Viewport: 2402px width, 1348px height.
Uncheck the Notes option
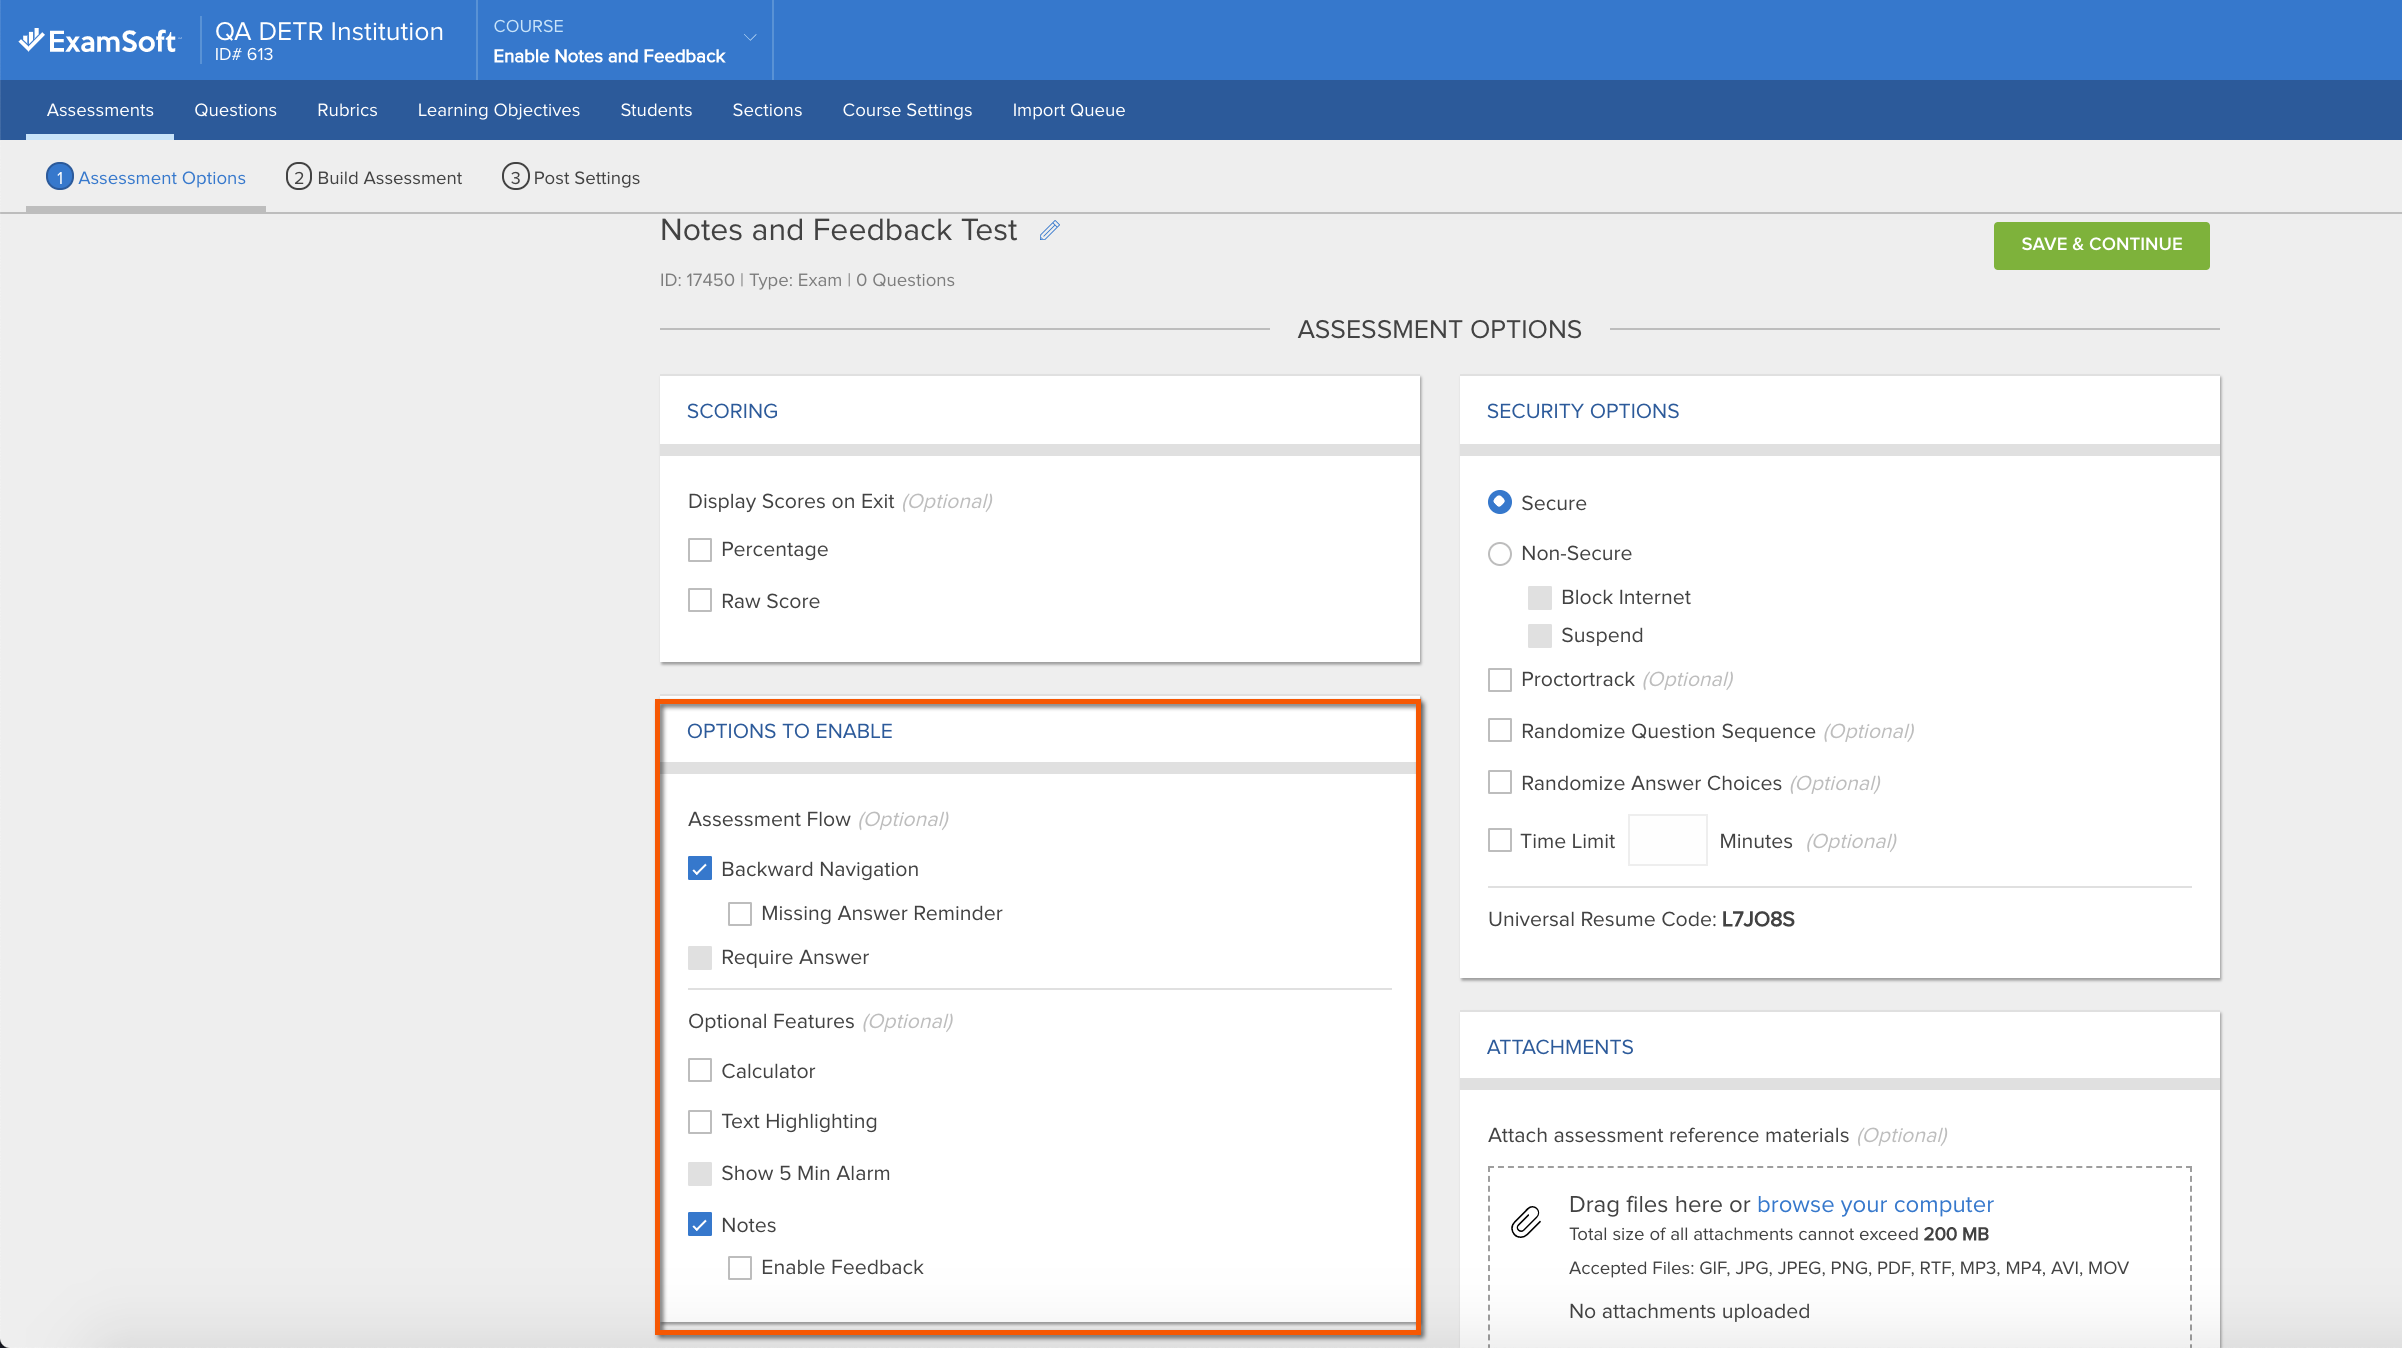point(700,1225)
